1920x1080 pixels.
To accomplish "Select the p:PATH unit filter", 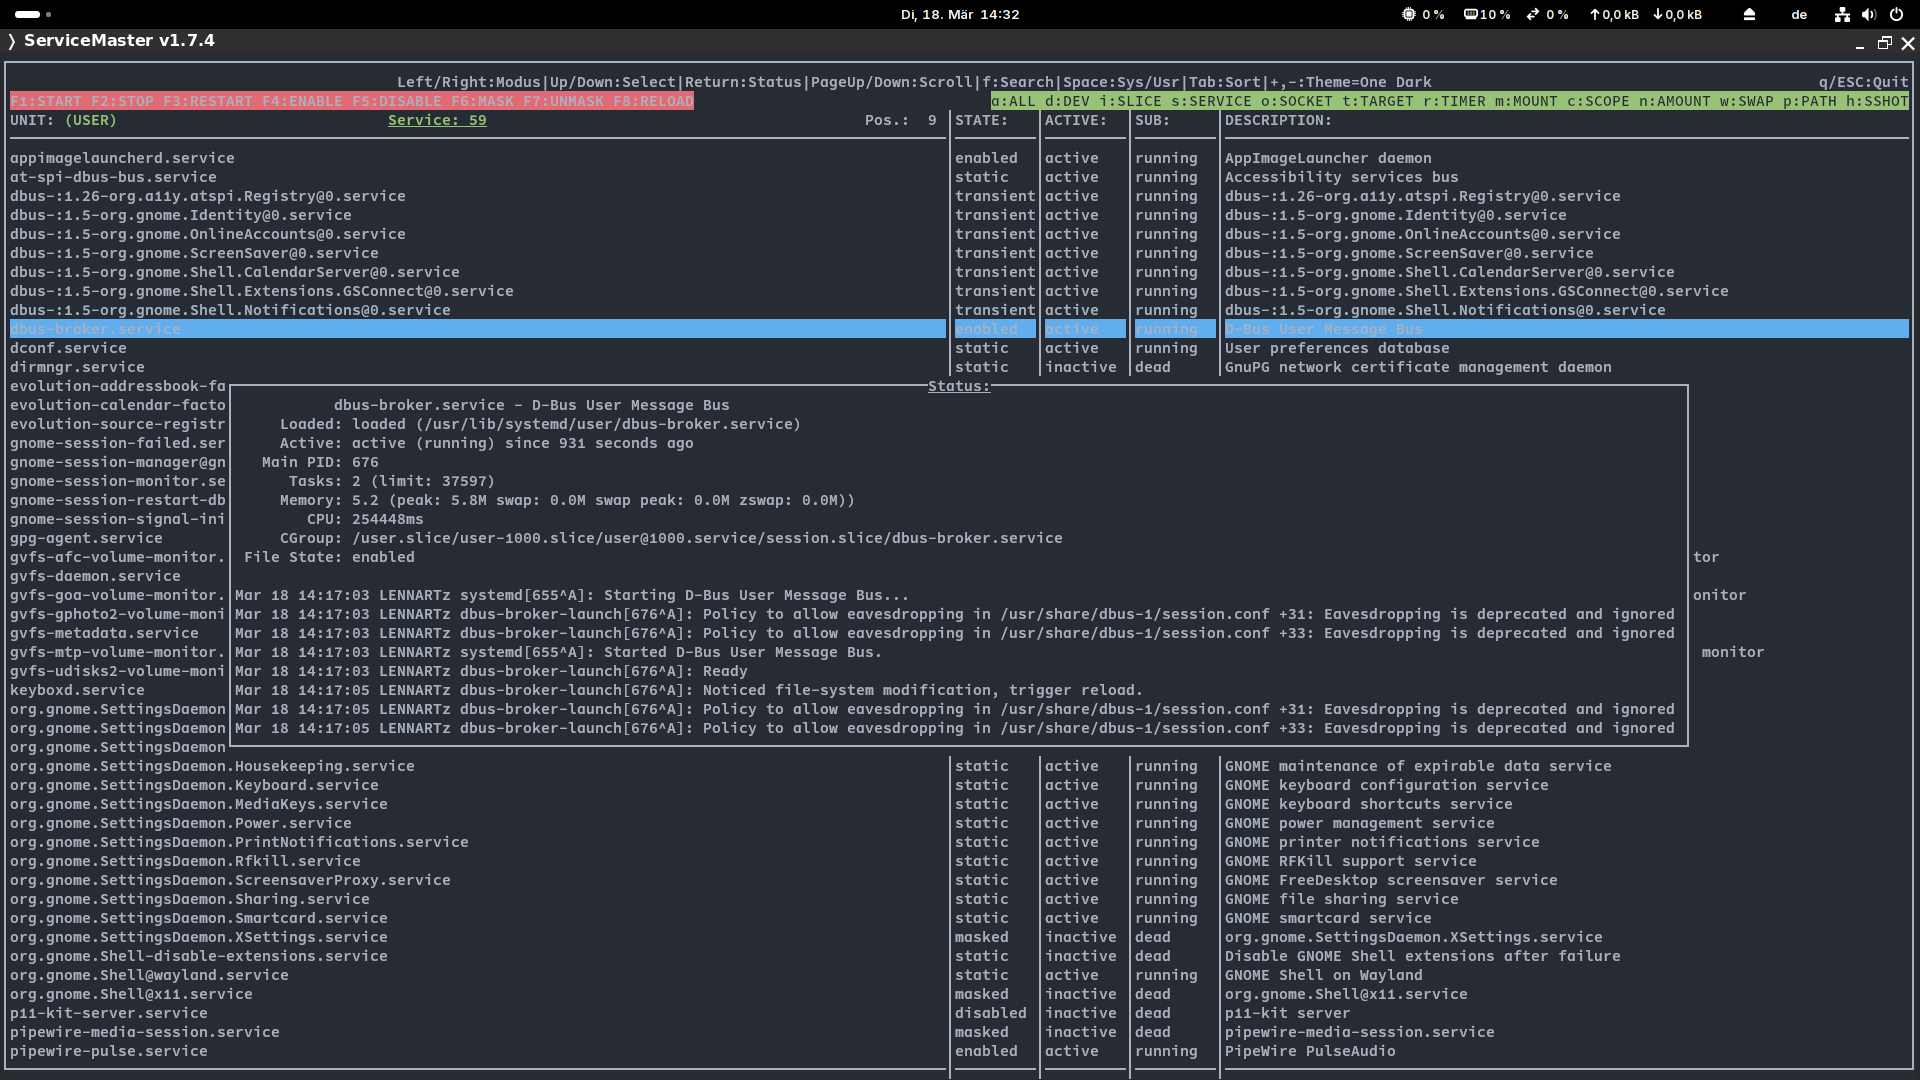I will pos(1810,101).
